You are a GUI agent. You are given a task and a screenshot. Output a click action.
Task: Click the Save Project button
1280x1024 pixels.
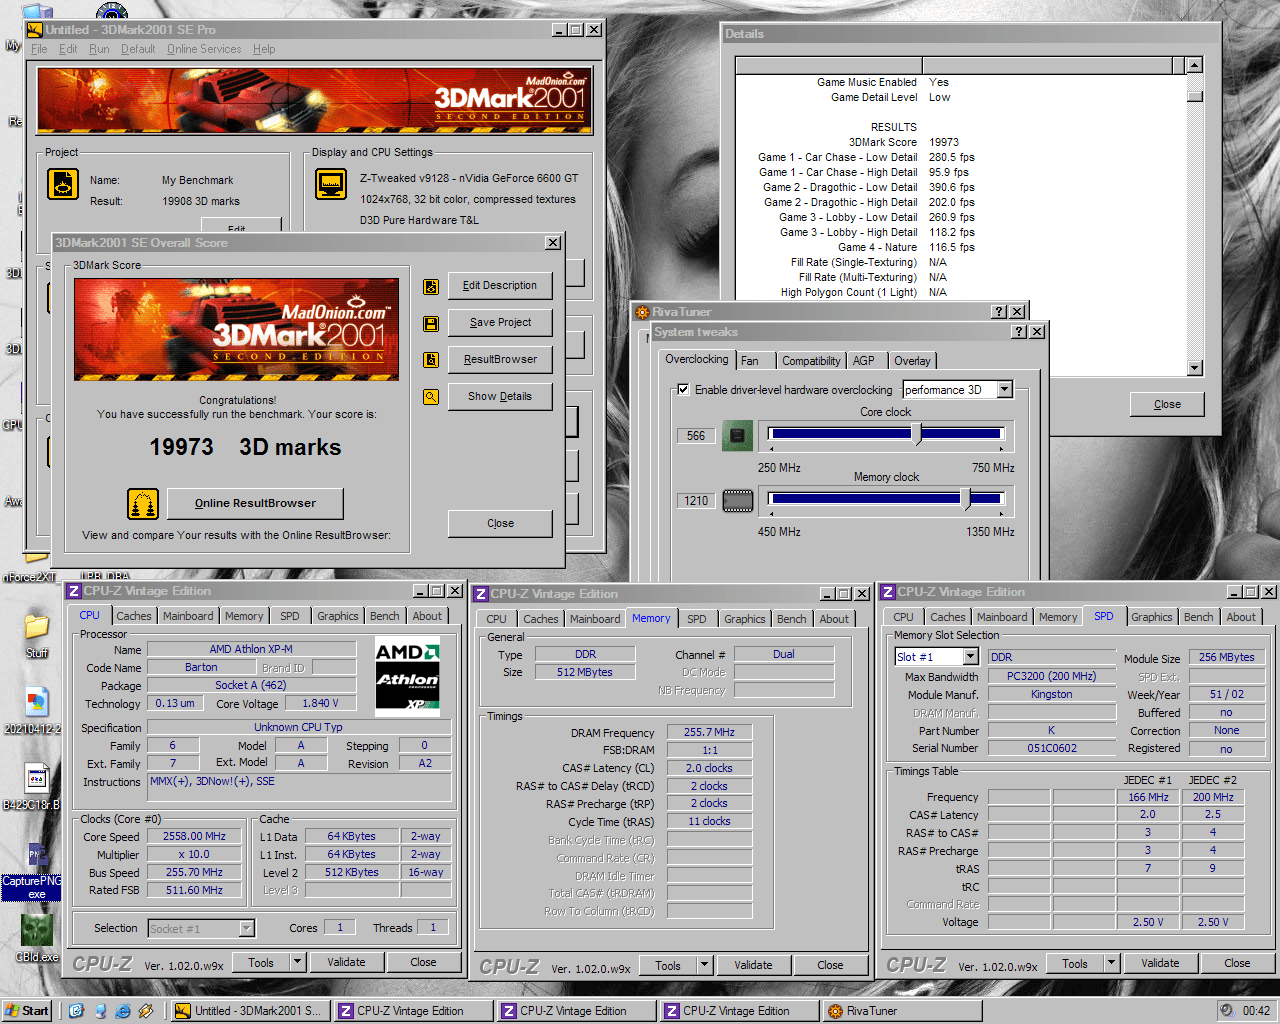pyautogui.click(x=500, y=323)
